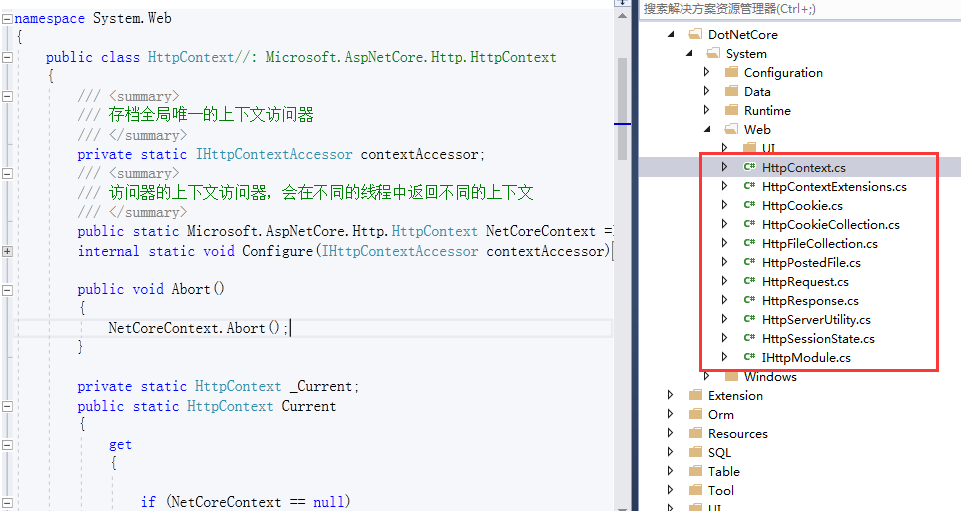Click the Runtime folder icon
Viewport: 961px width, 511px height.
pos(731,110)
